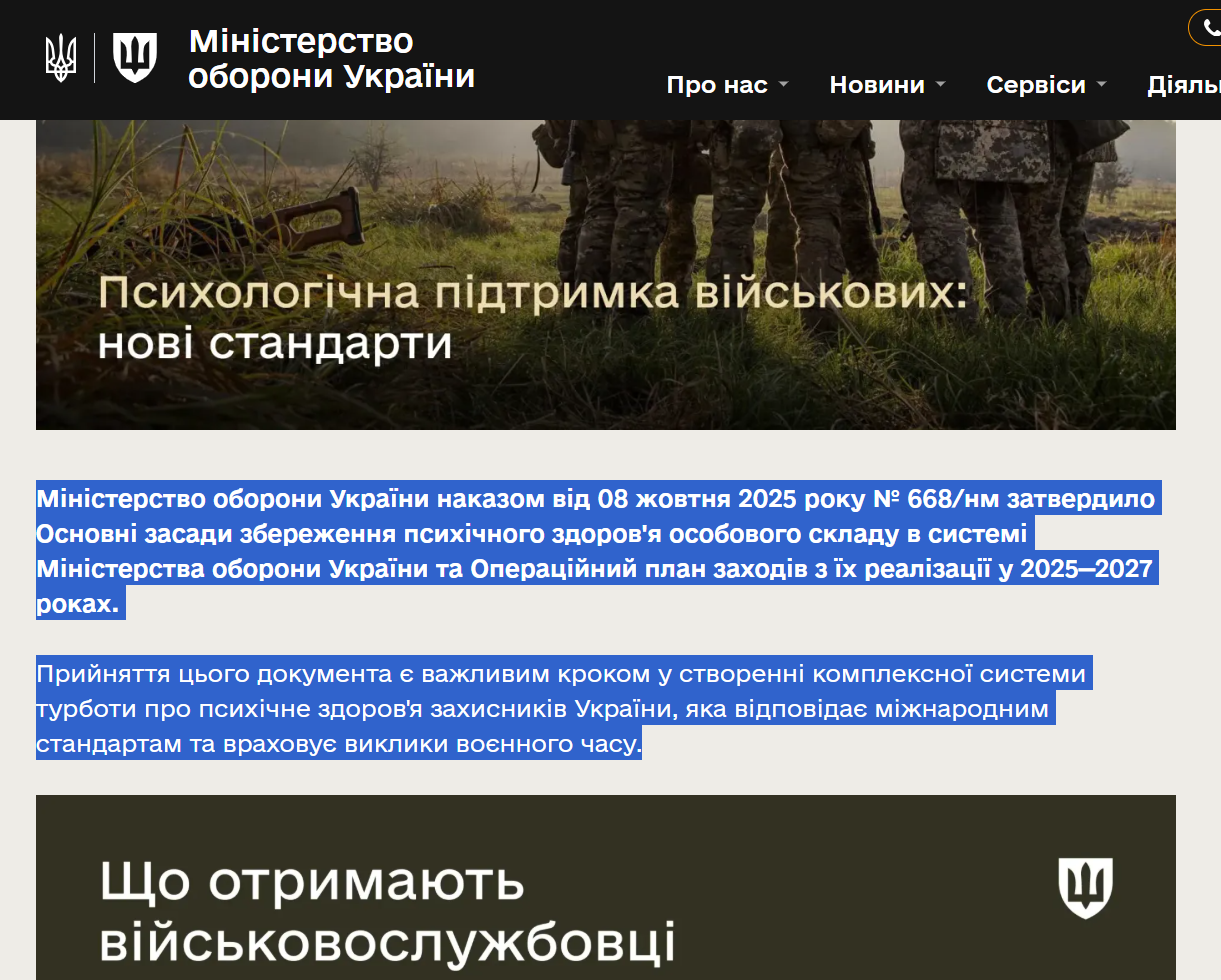
Task: Click the Ukrainian trident coat of arms icon
Action: 61,58
